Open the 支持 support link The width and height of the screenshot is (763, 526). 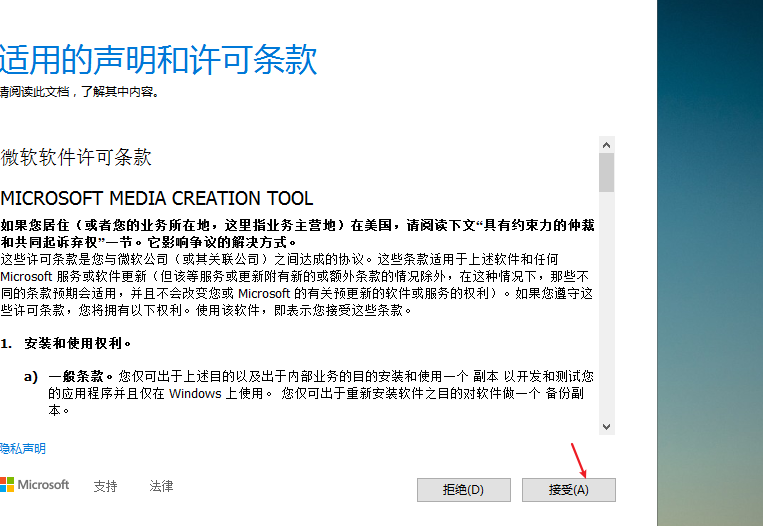(106, 486)
